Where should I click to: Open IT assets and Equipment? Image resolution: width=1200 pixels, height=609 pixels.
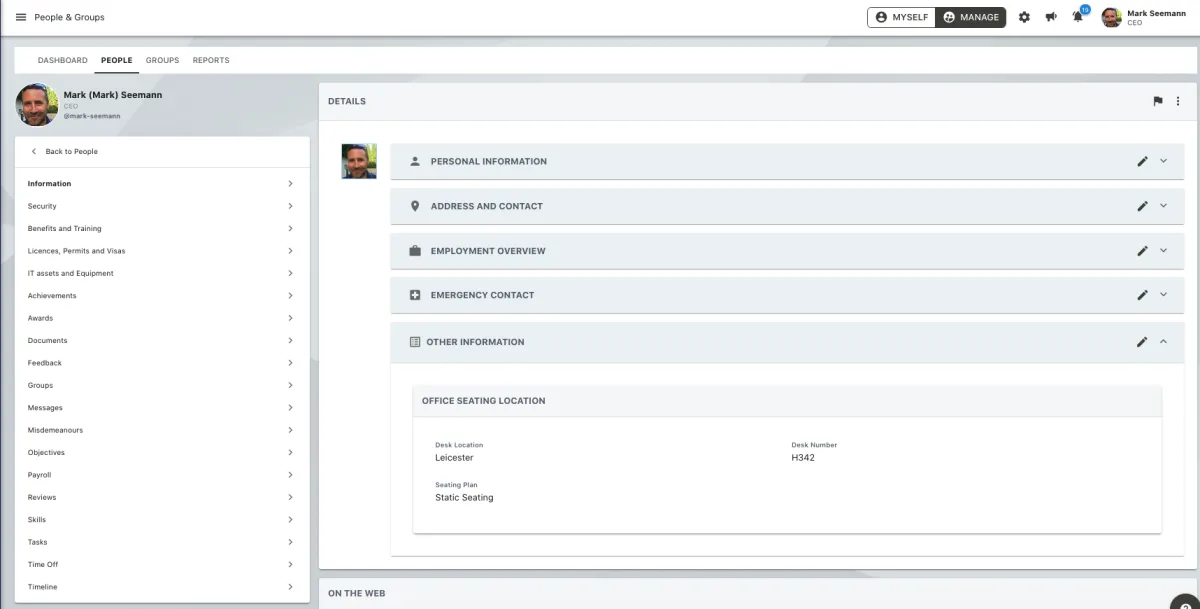coord(162,273)
